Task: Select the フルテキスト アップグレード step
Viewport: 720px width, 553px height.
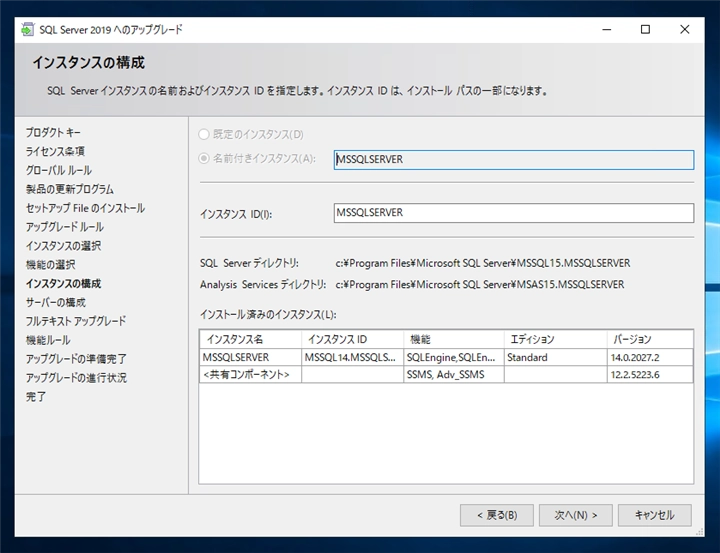Action: (x=76, y=321)
